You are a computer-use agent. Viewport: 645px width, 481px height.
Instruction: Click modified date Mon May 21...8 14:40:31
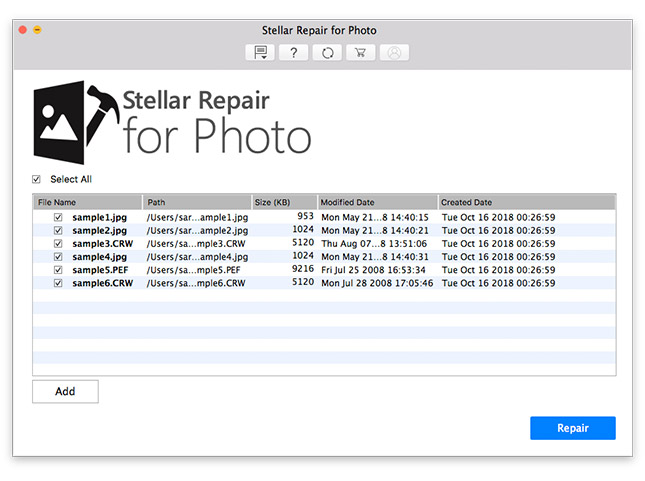click(375, 257)
